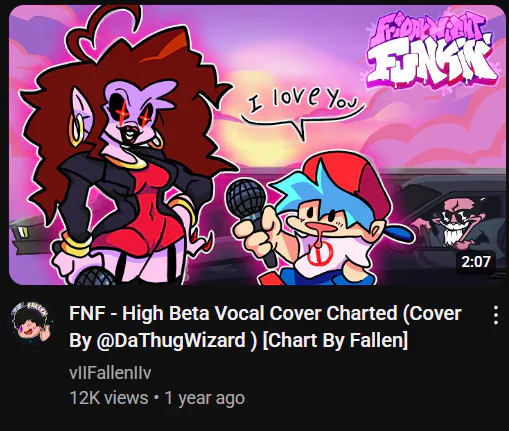Click the red no-symbol on the white shirt
This screenshot has height=431, width=509.
tap(319, 253)
